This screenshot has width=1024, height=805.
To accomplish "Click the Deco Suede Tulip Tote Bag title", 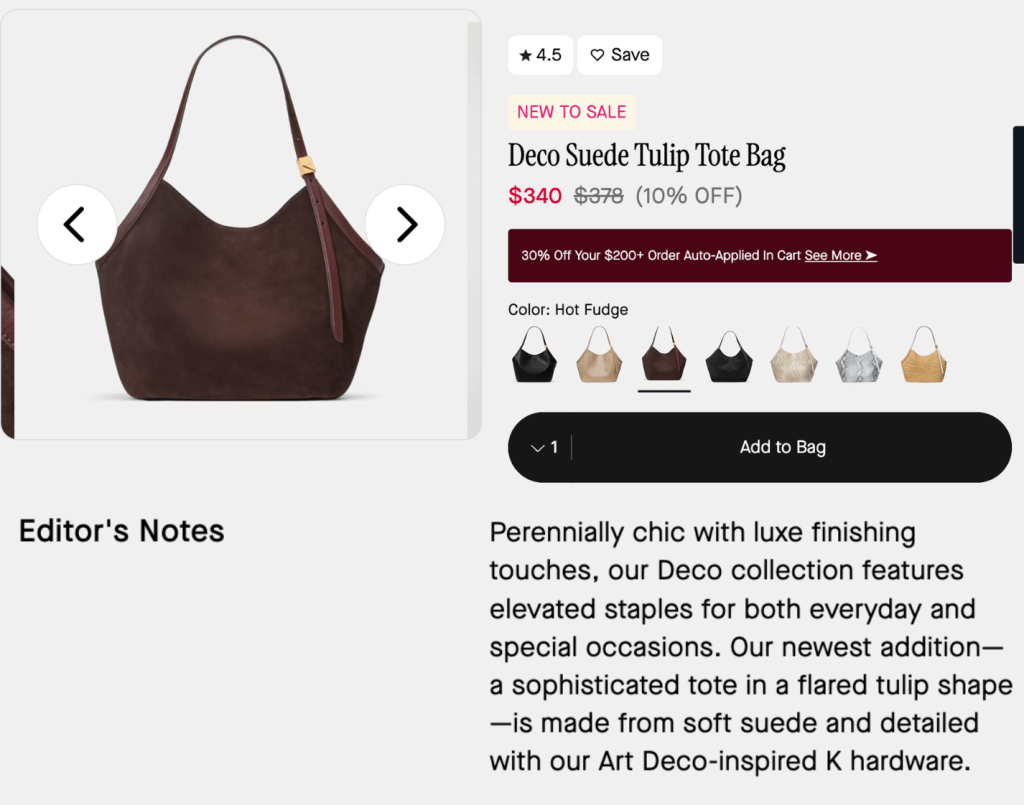I will pyautogui.click(x=647, y=156).
